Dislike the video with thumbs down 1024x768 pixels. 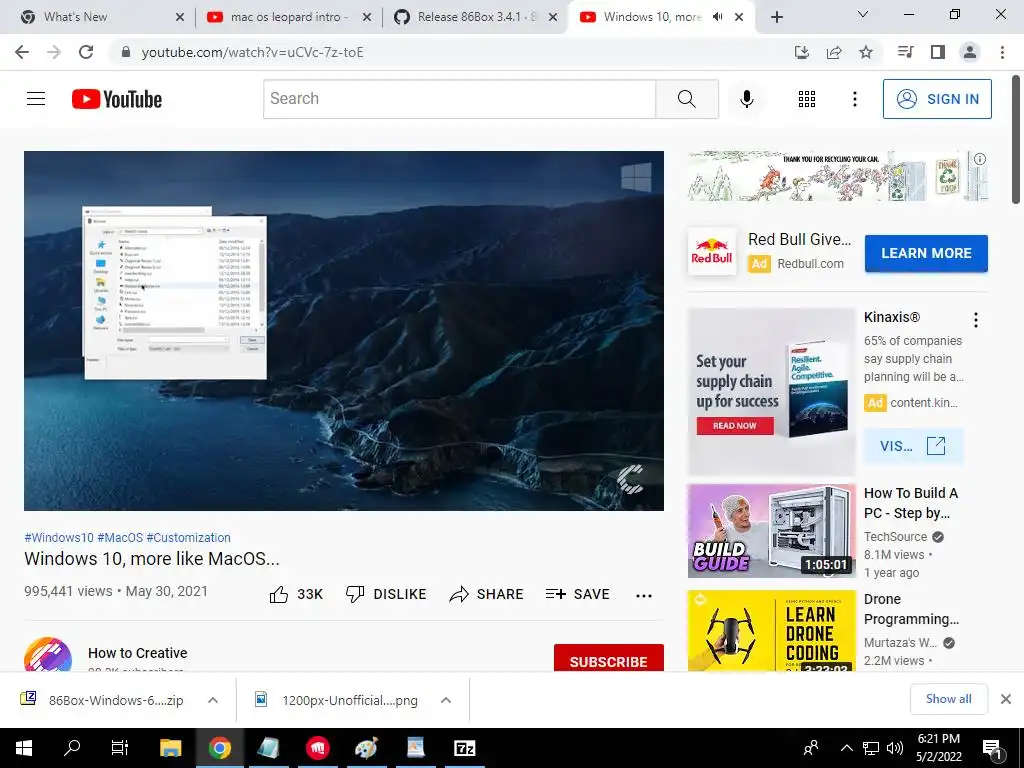(x=355, y=594)
